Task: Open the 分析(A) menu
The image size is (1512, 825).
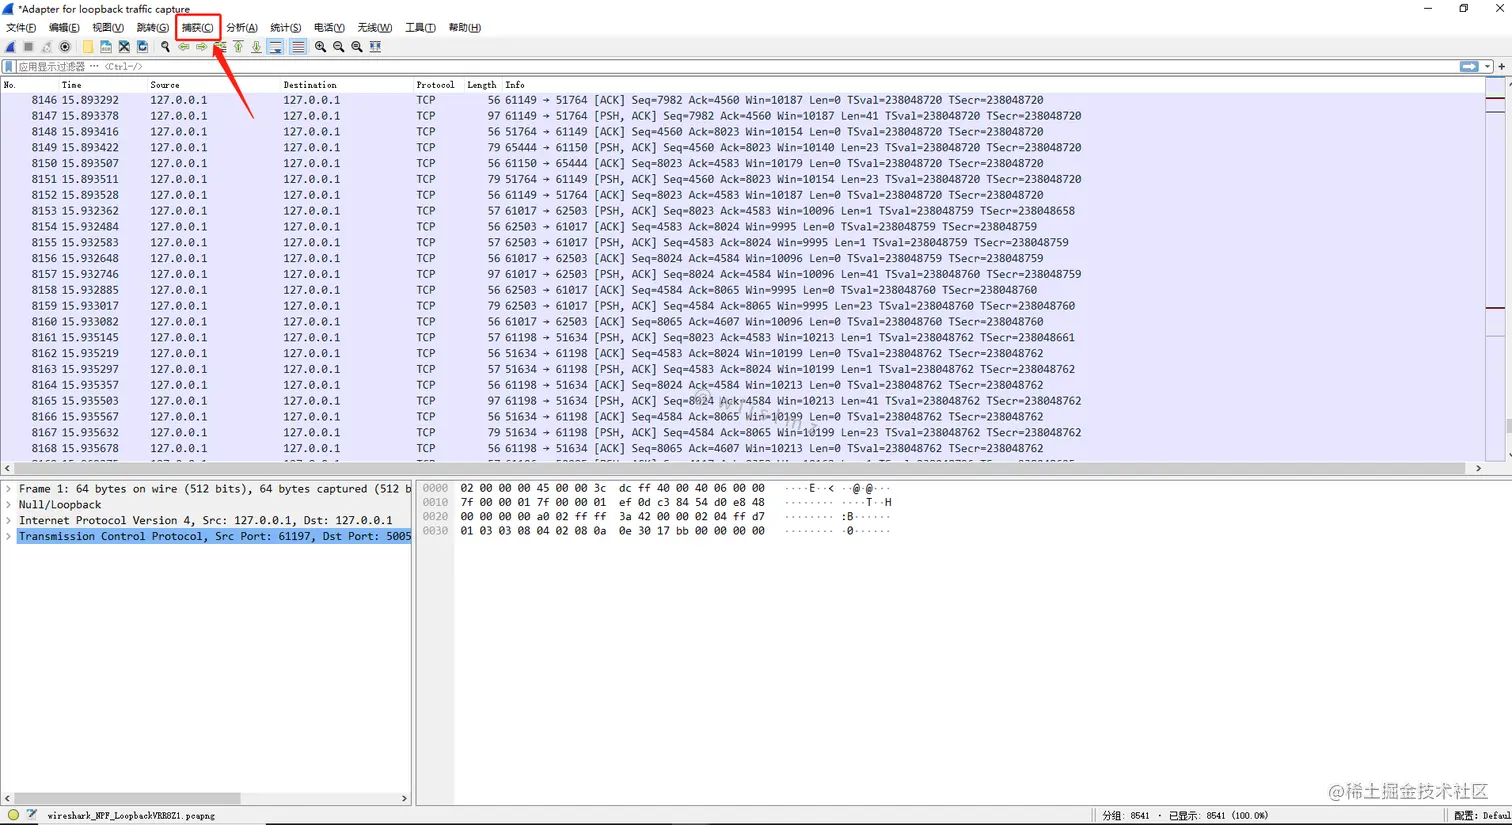Action: [x=241, y=28]
